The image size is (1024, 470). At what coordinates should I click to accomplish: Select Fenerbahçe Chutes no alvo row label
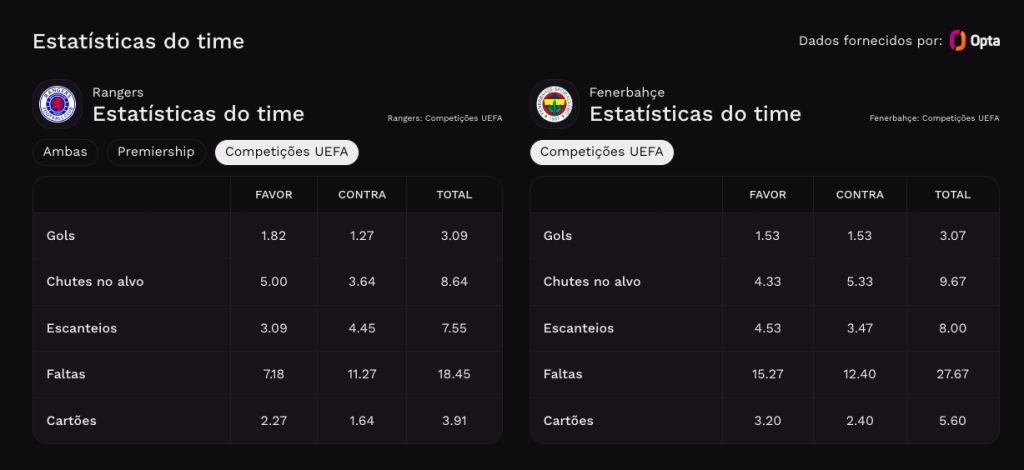(x=592, y=282)
